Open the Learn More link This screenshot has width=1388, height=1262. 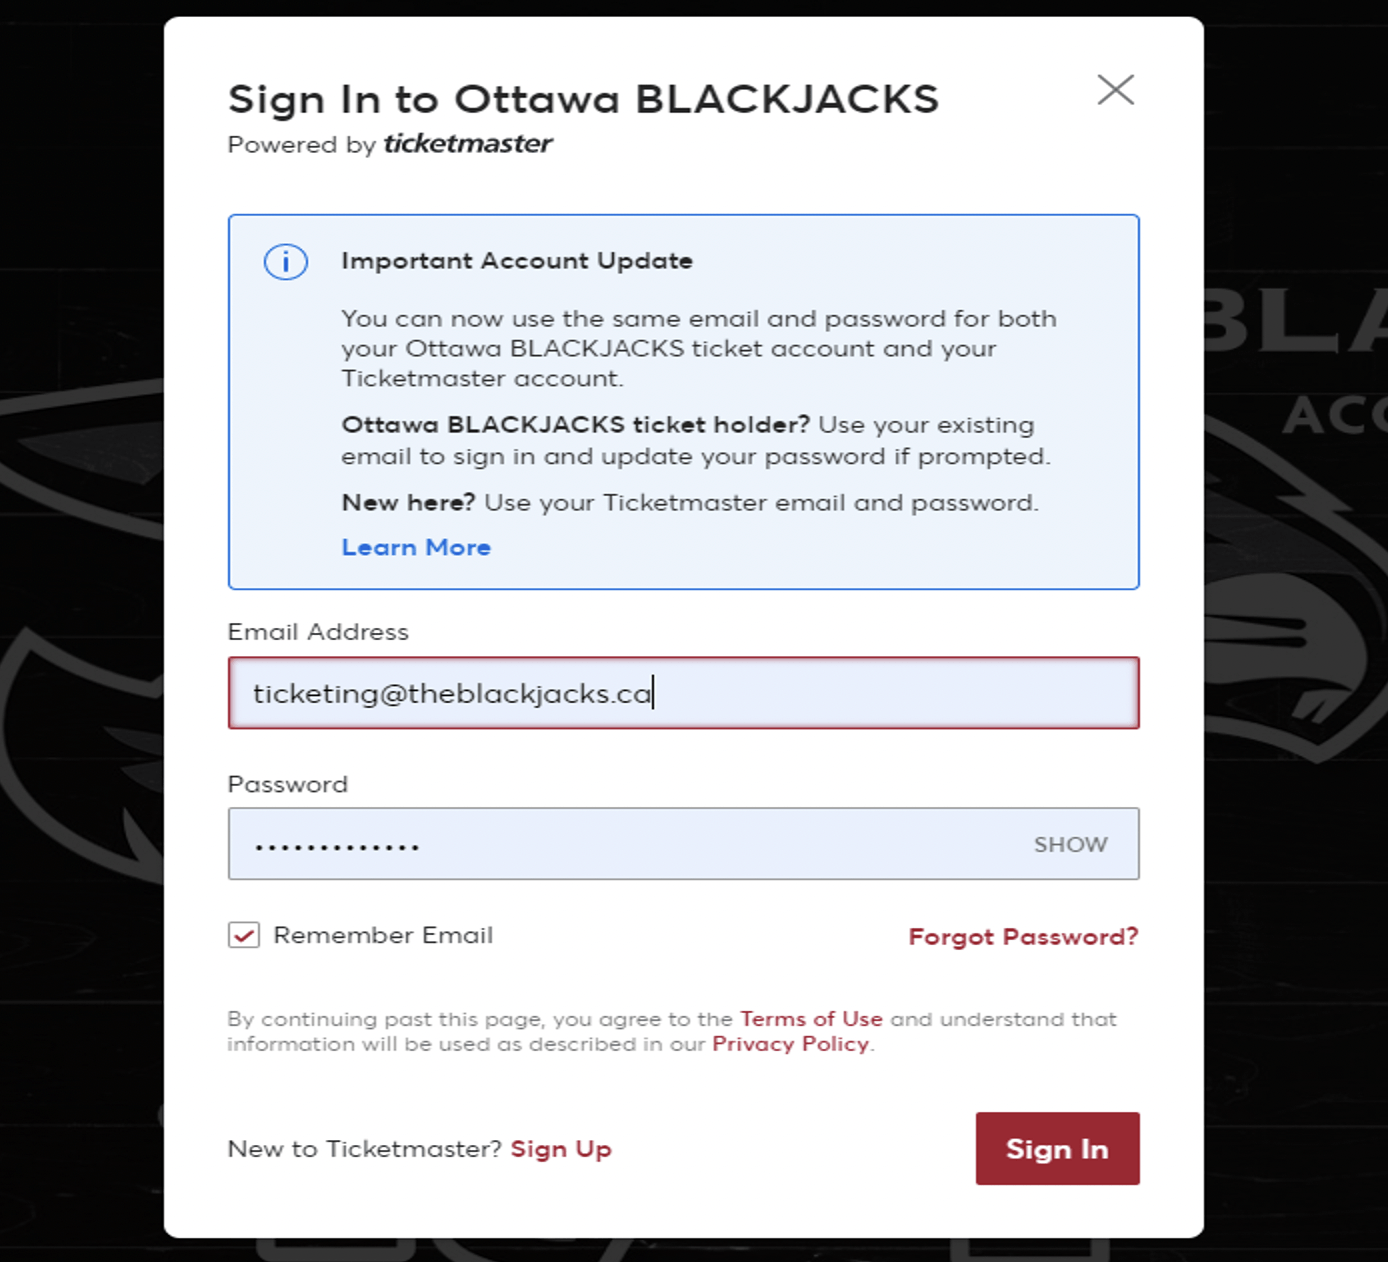pos(416,547)
